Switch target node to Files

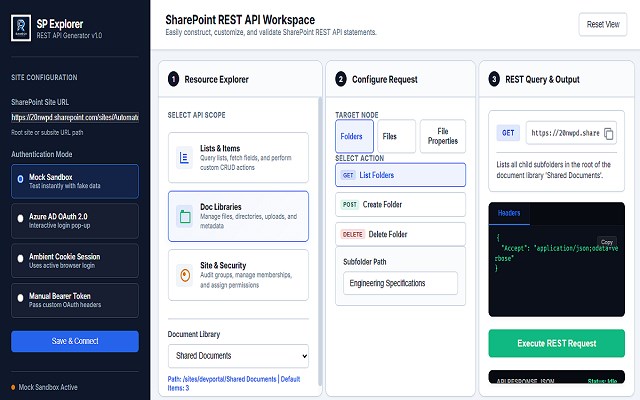(396, 136)
